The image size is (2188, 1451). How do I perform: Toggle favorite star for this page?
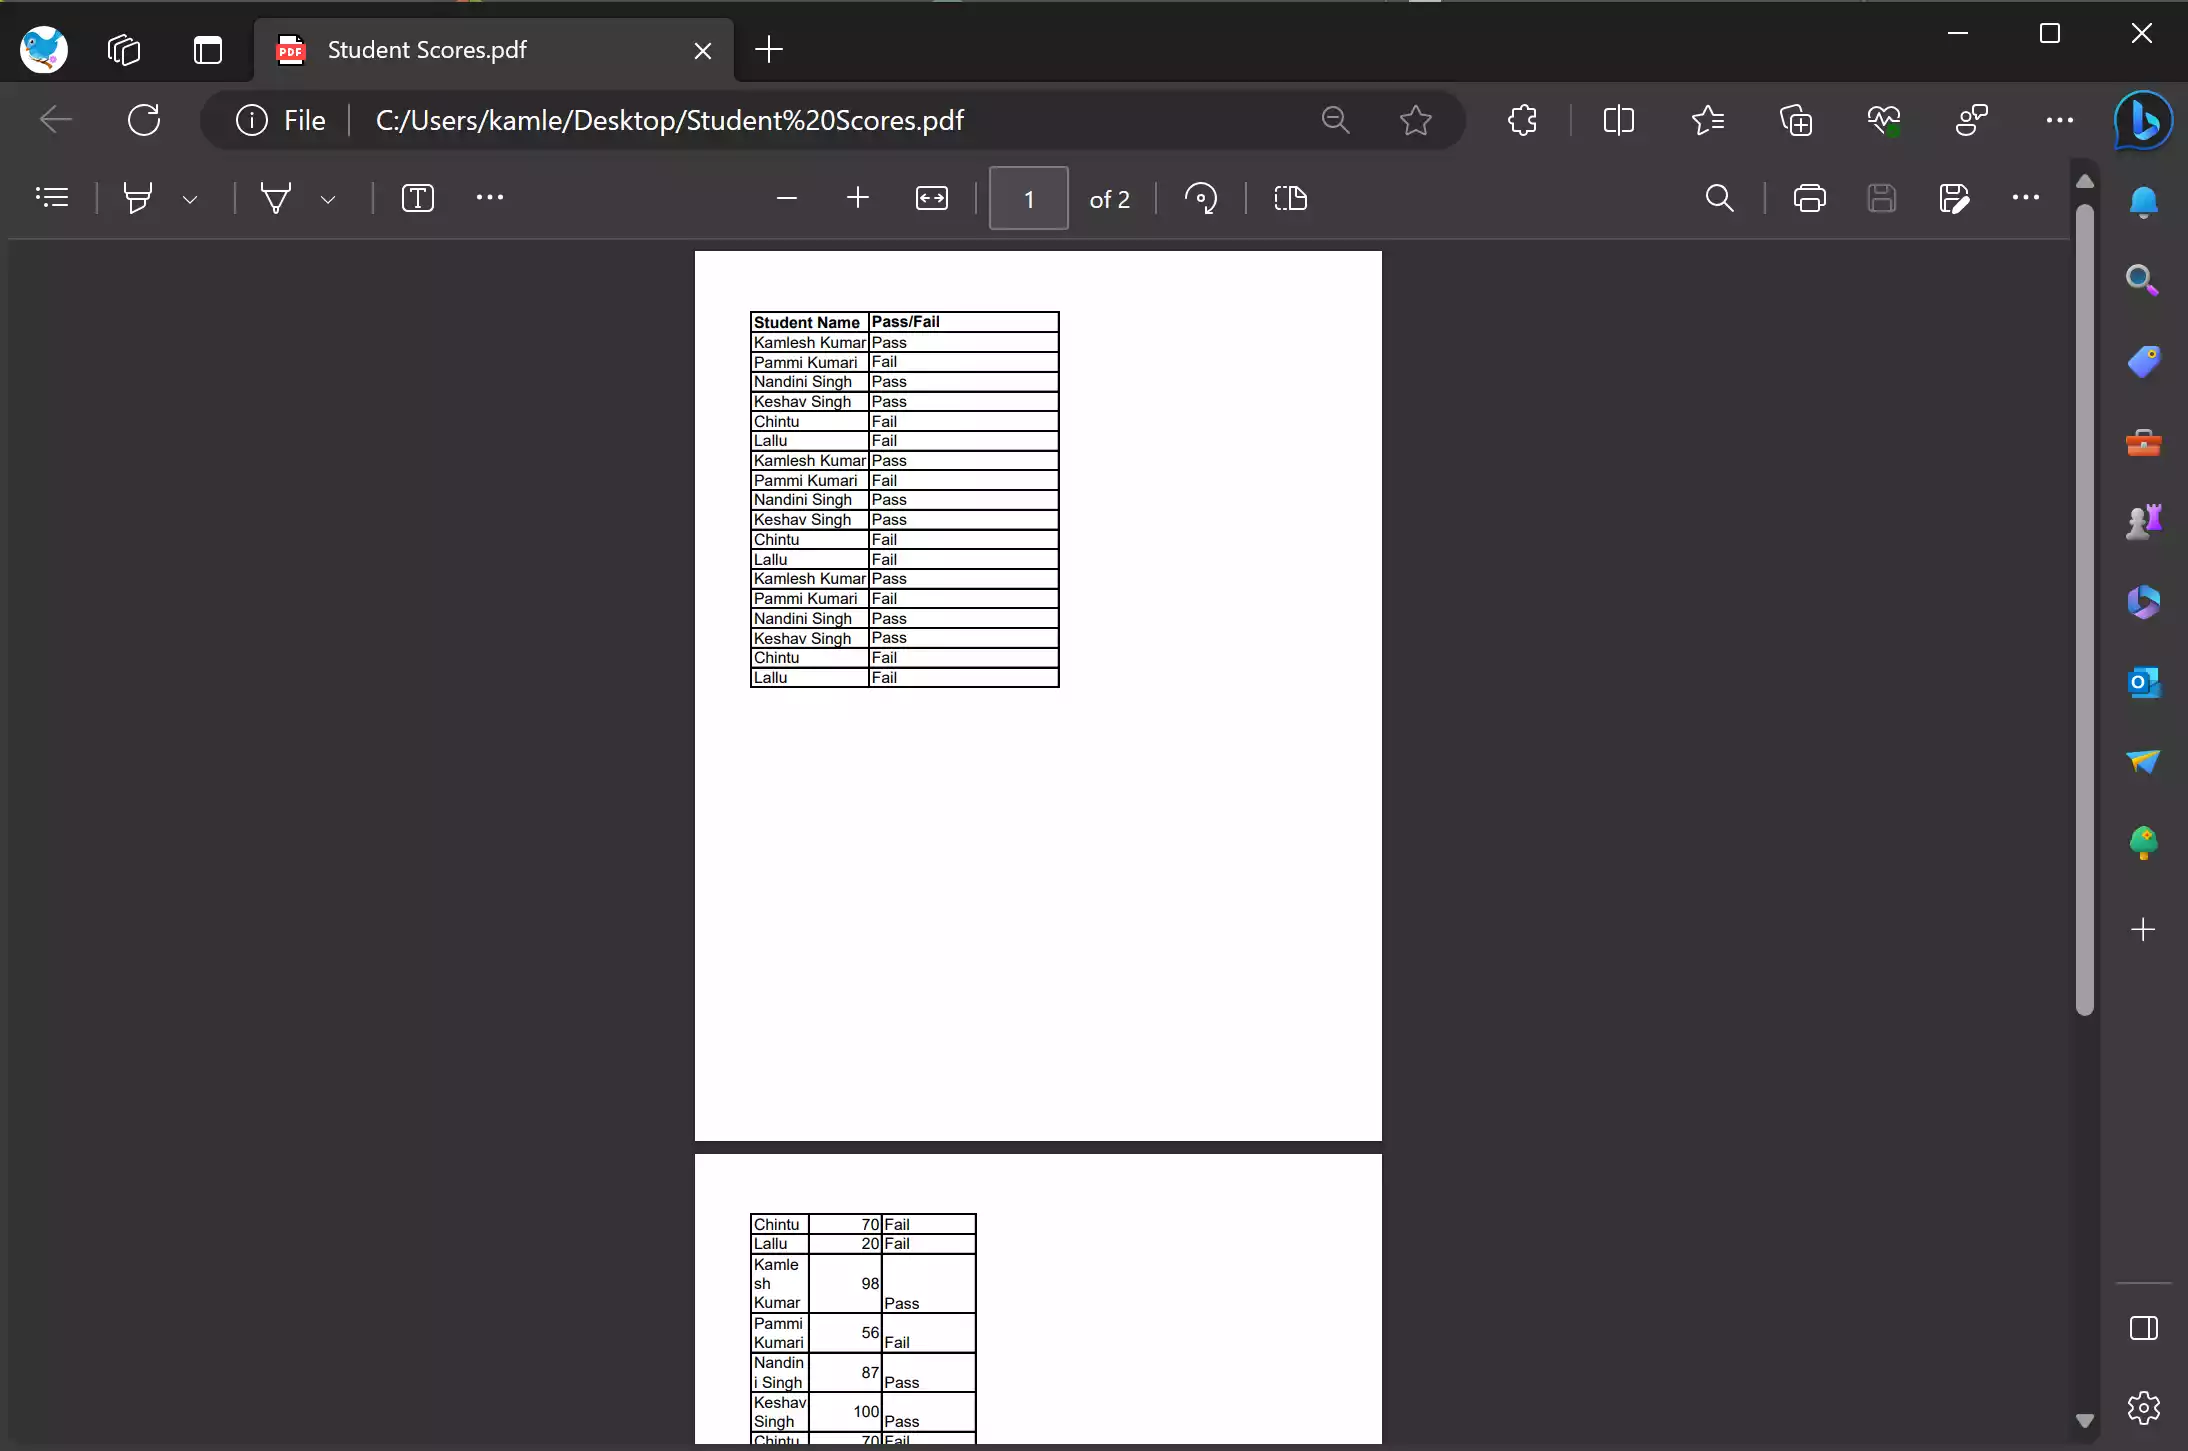click(x=1415, y=120)
